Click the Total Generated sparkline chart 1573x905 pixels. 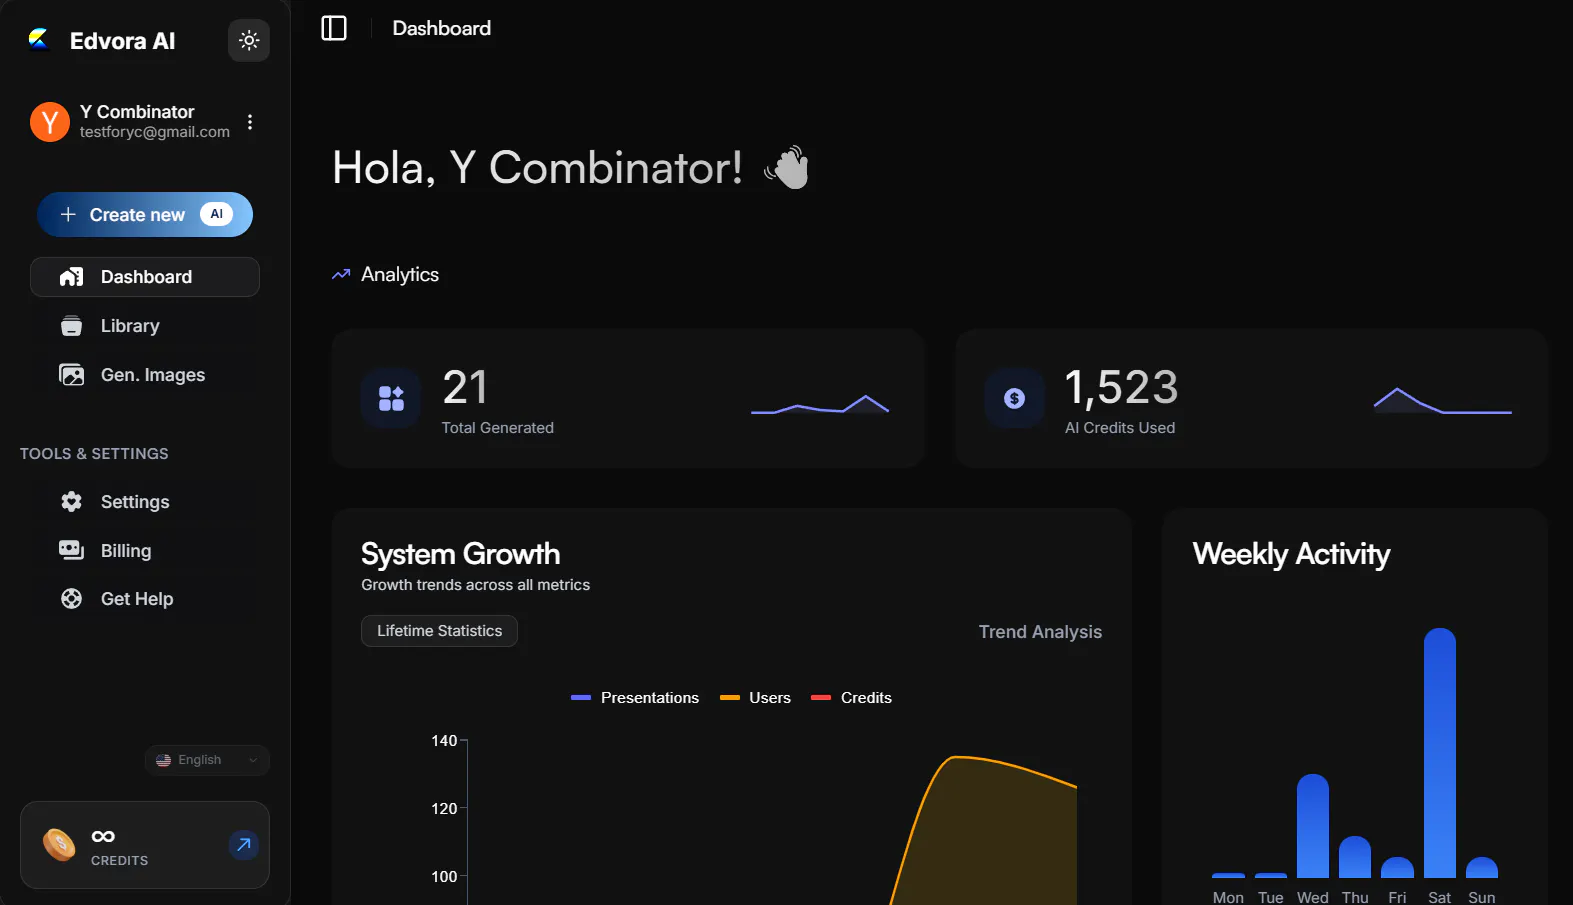point(820,403)
